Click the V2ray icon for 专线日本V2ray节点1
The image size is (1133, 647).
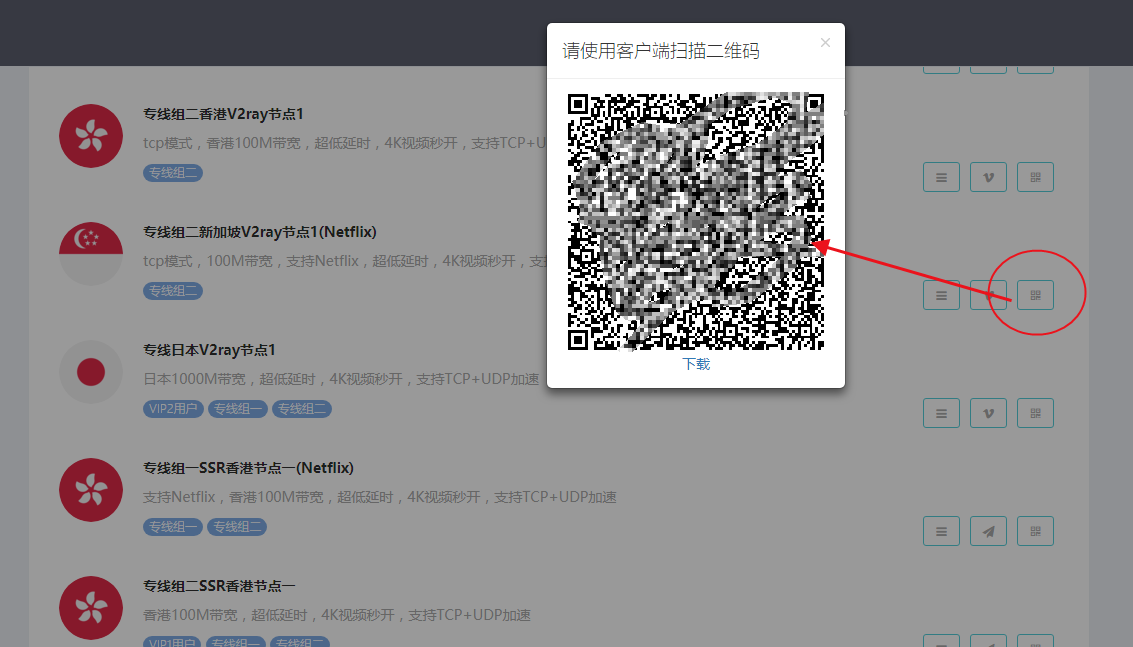(x=988, y=413)
